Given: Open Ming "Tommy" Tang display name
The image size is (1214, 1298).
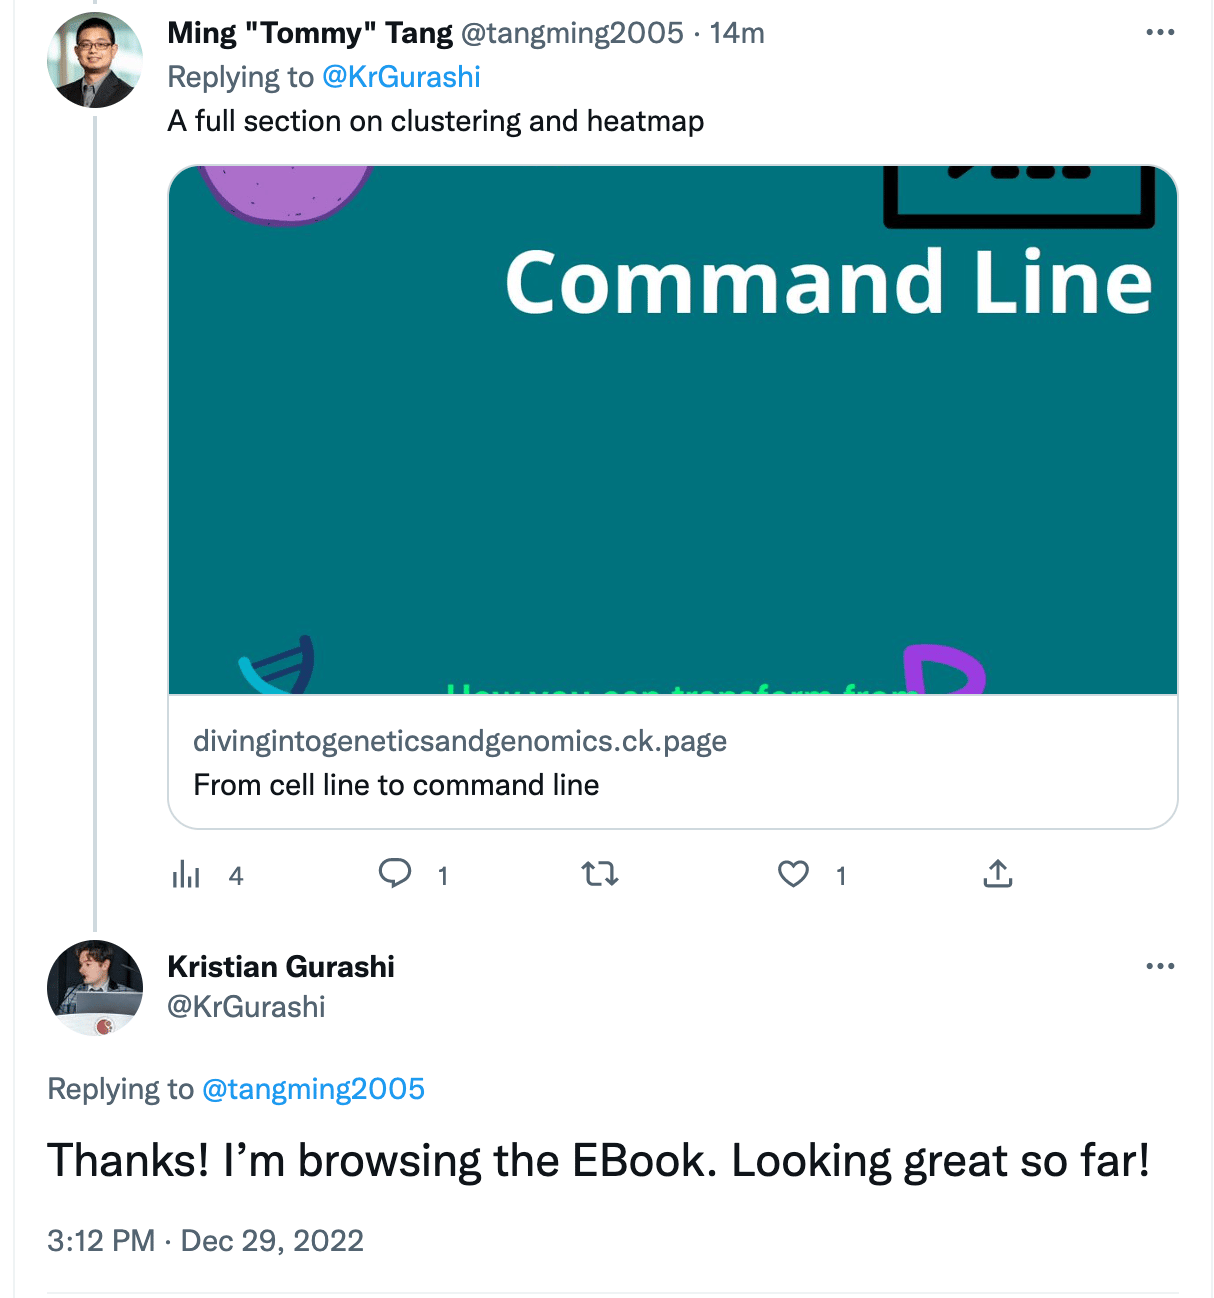Looking at the screenshot, I should pos(310,33).
